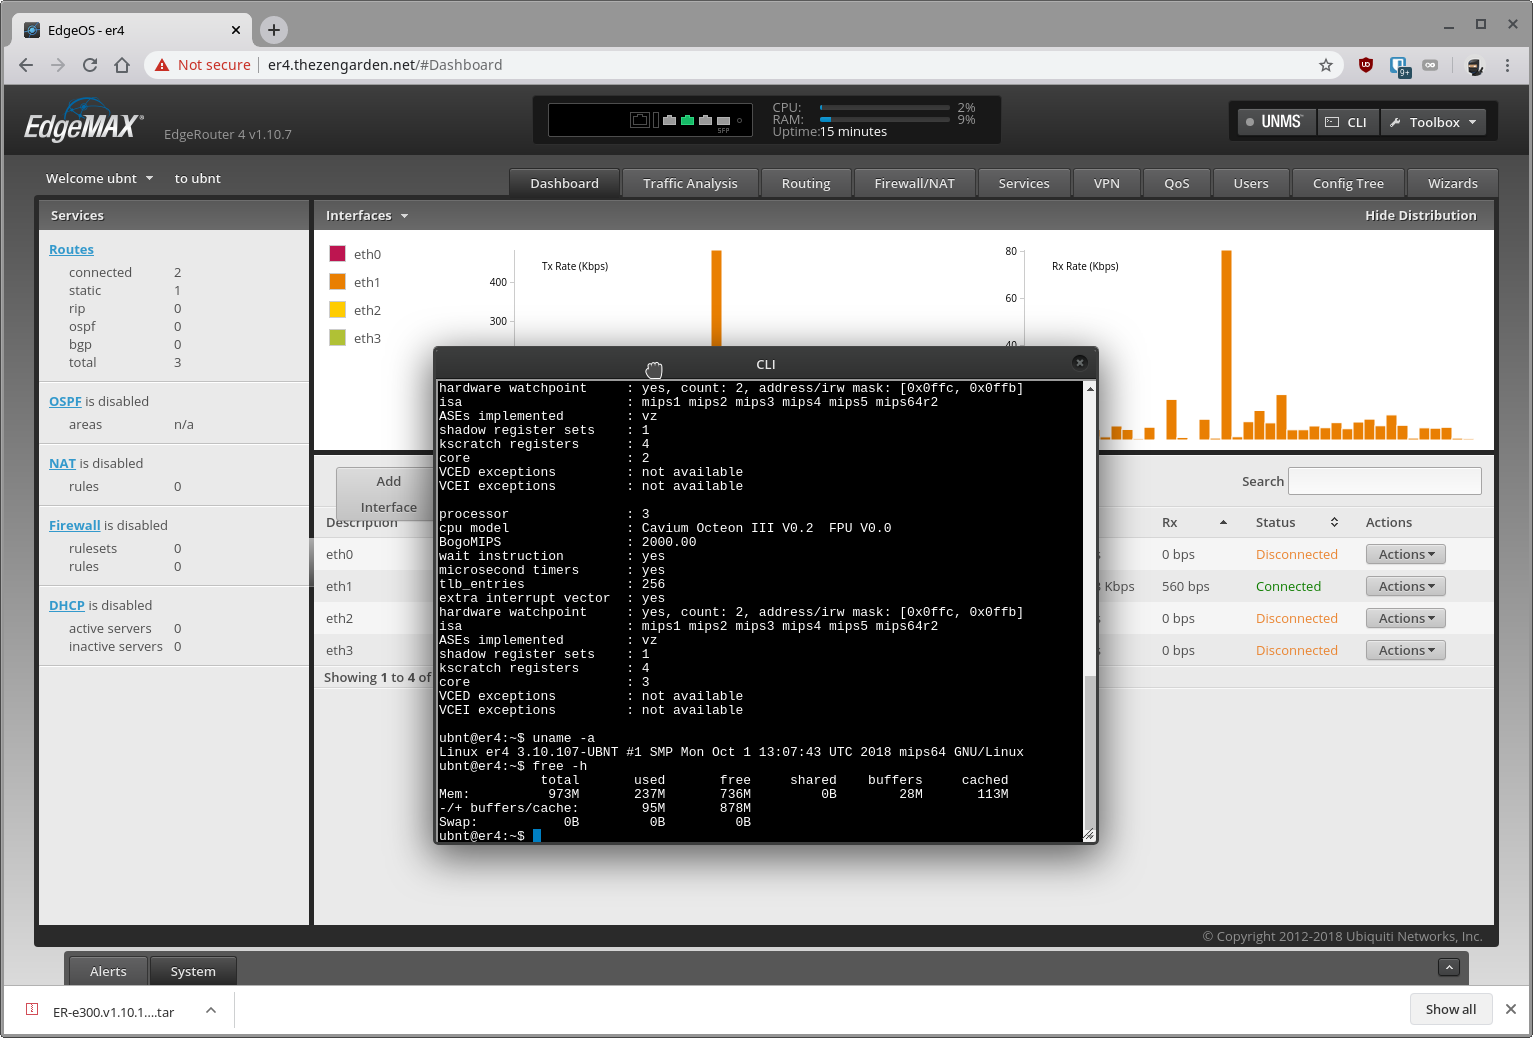
Task: Click the router port status image
Action: 650,120
